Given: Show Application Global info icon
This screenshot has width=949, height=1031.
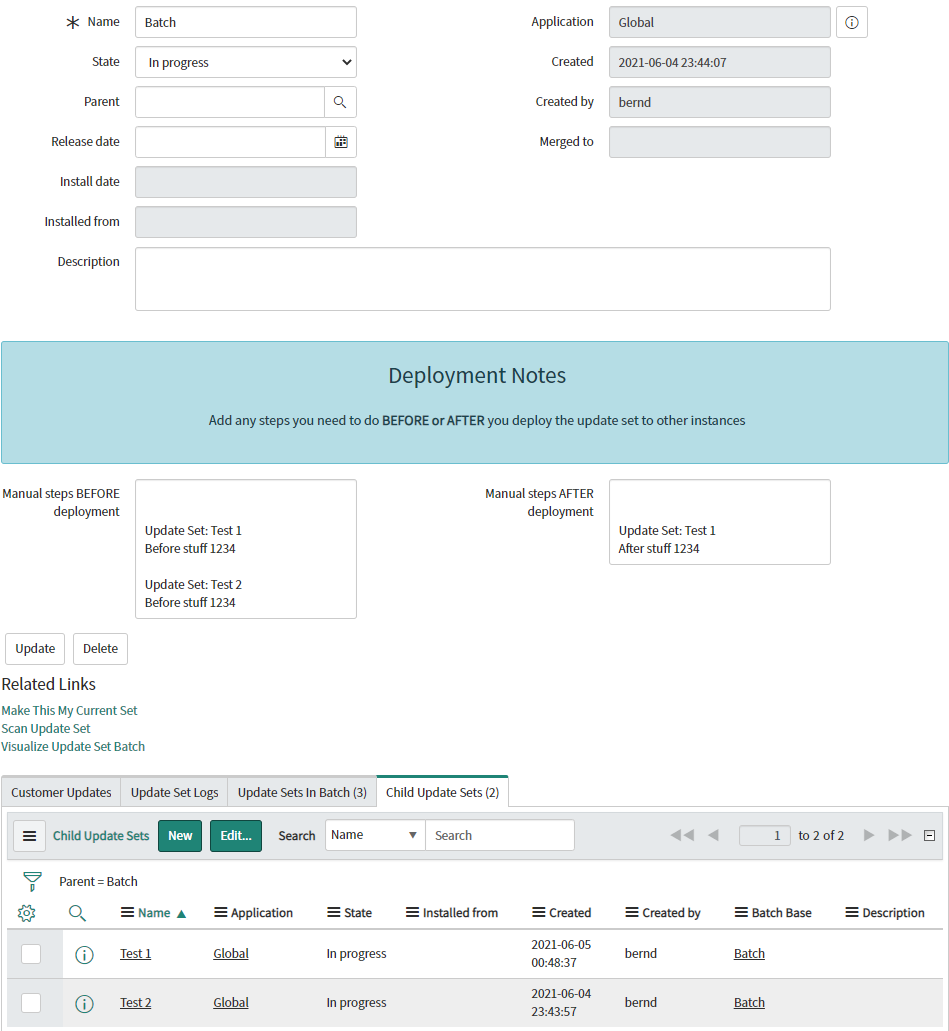Looking at the screenshot, I should tap(852, 22).
